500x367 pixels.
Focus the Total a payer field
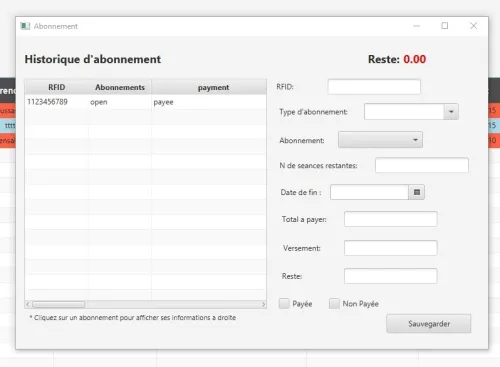pyautogui.click(x=390, y=219)
